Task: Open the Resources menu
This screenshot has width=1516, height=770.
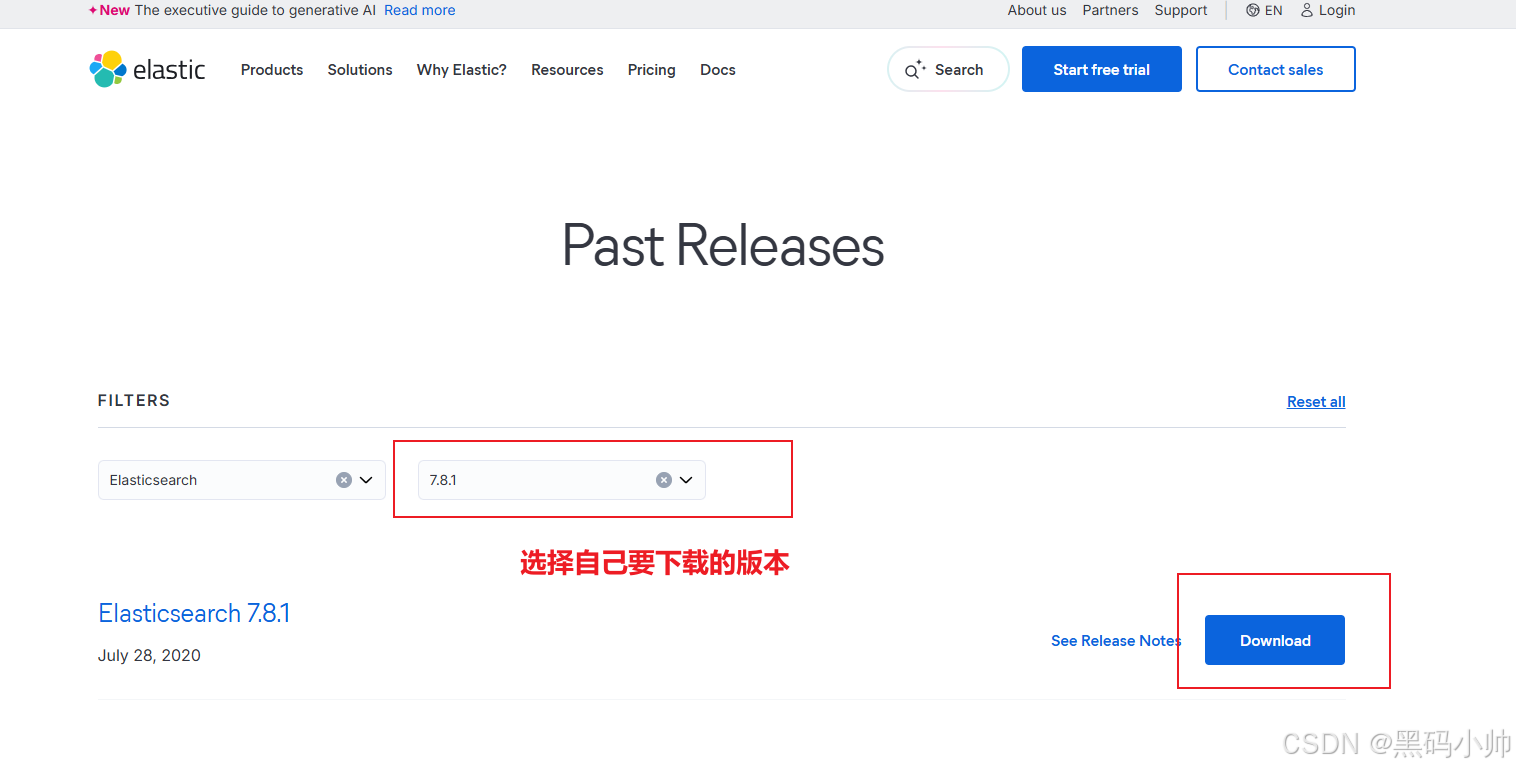Action: (x=567, y=70)
